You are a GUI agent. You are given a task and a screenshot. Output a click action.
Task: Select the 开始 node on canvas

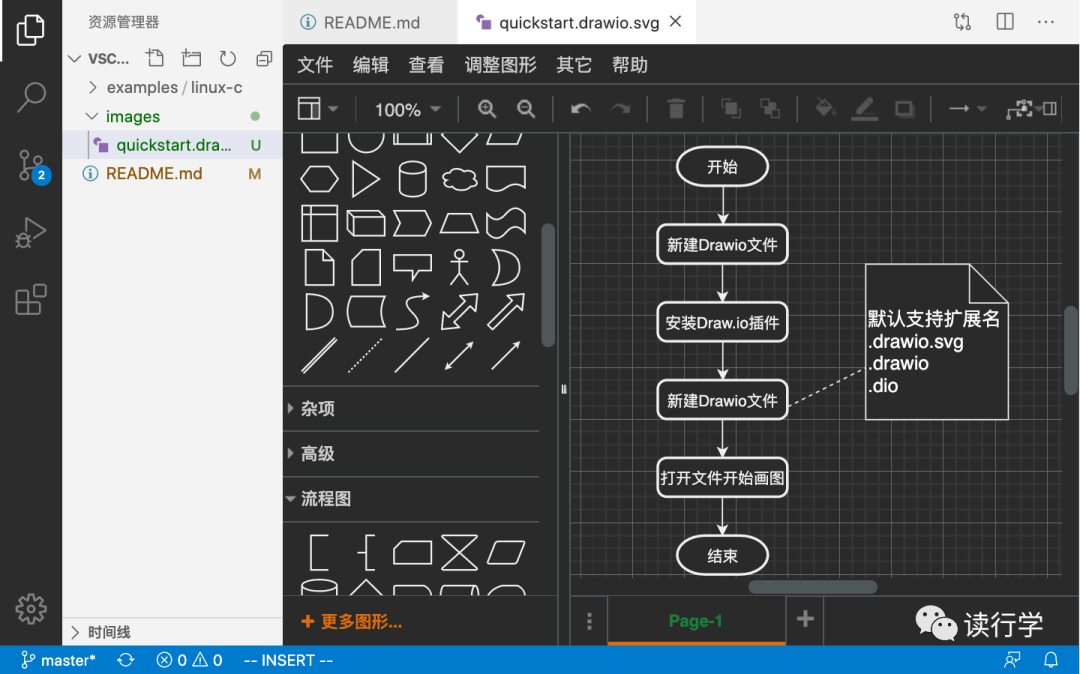(x=722, y=167)
